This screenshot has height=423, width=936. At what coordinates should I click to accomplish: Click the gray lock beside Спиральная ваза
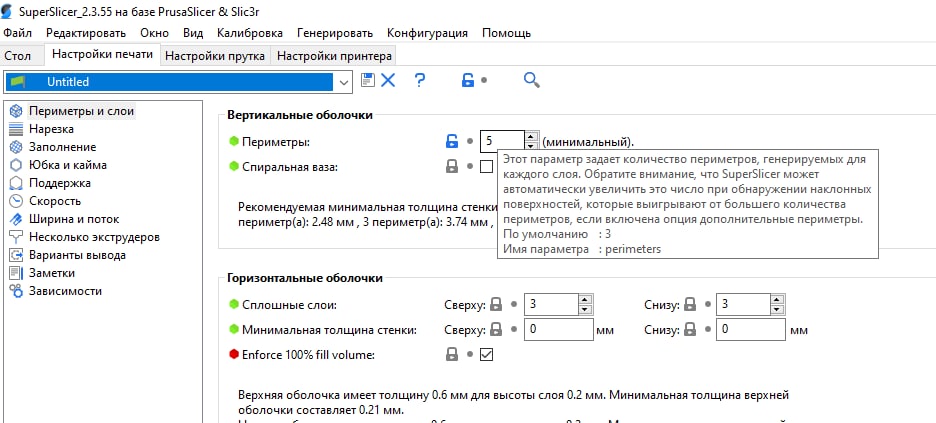coord(452,166)
